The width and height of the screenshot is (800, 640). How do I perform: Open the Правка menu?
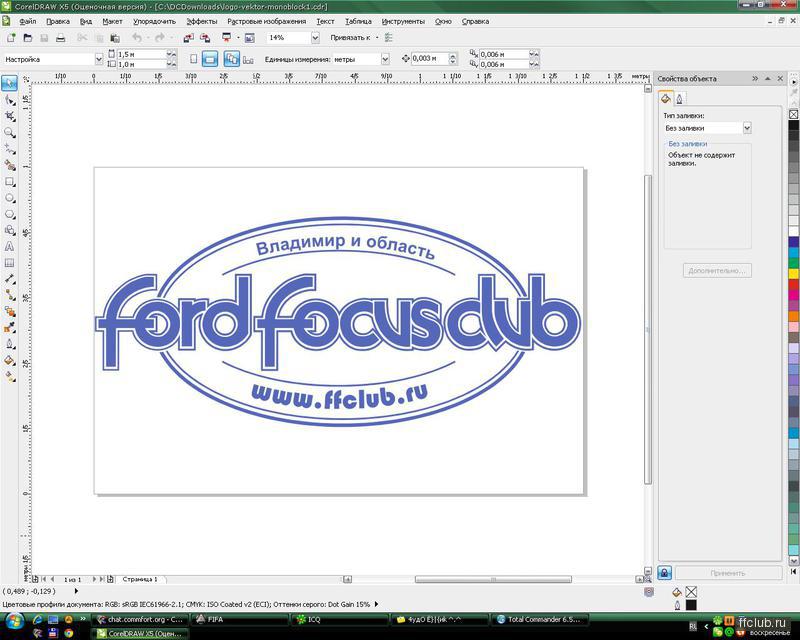tap(58, 21)
